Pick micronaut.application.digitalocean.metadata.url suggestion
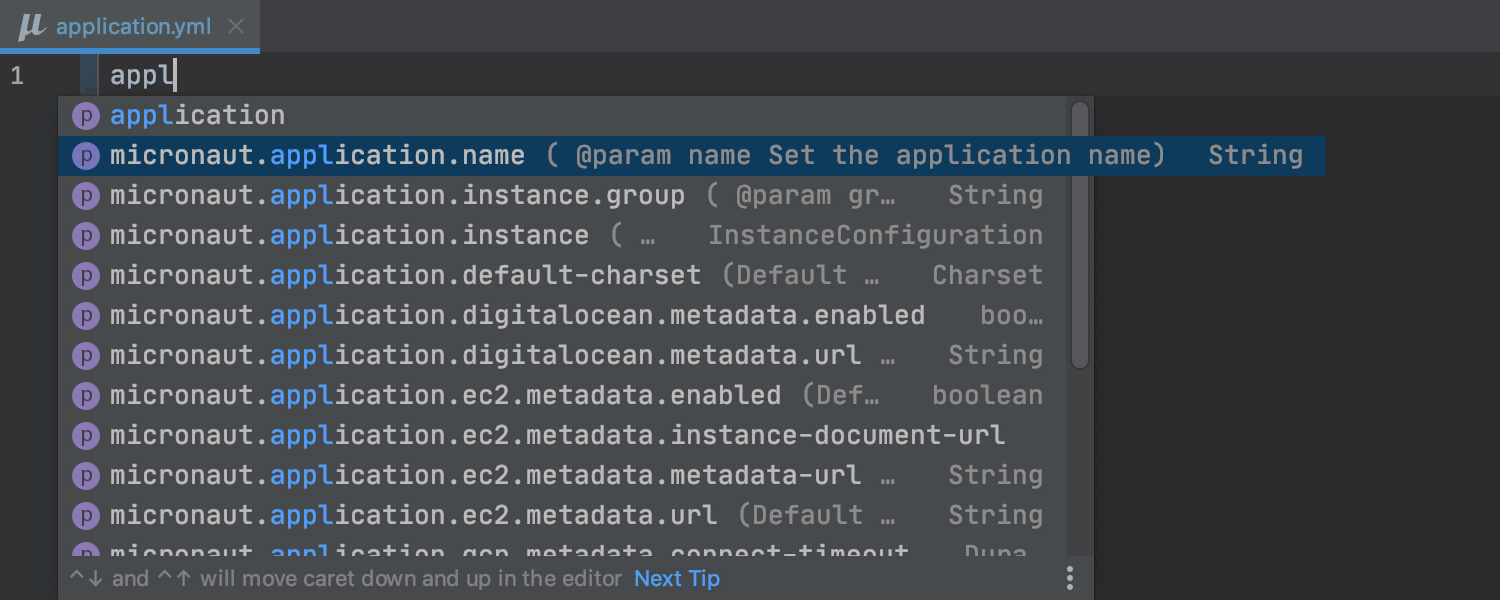Screen dimensions: 1500x600 [562, 356]
